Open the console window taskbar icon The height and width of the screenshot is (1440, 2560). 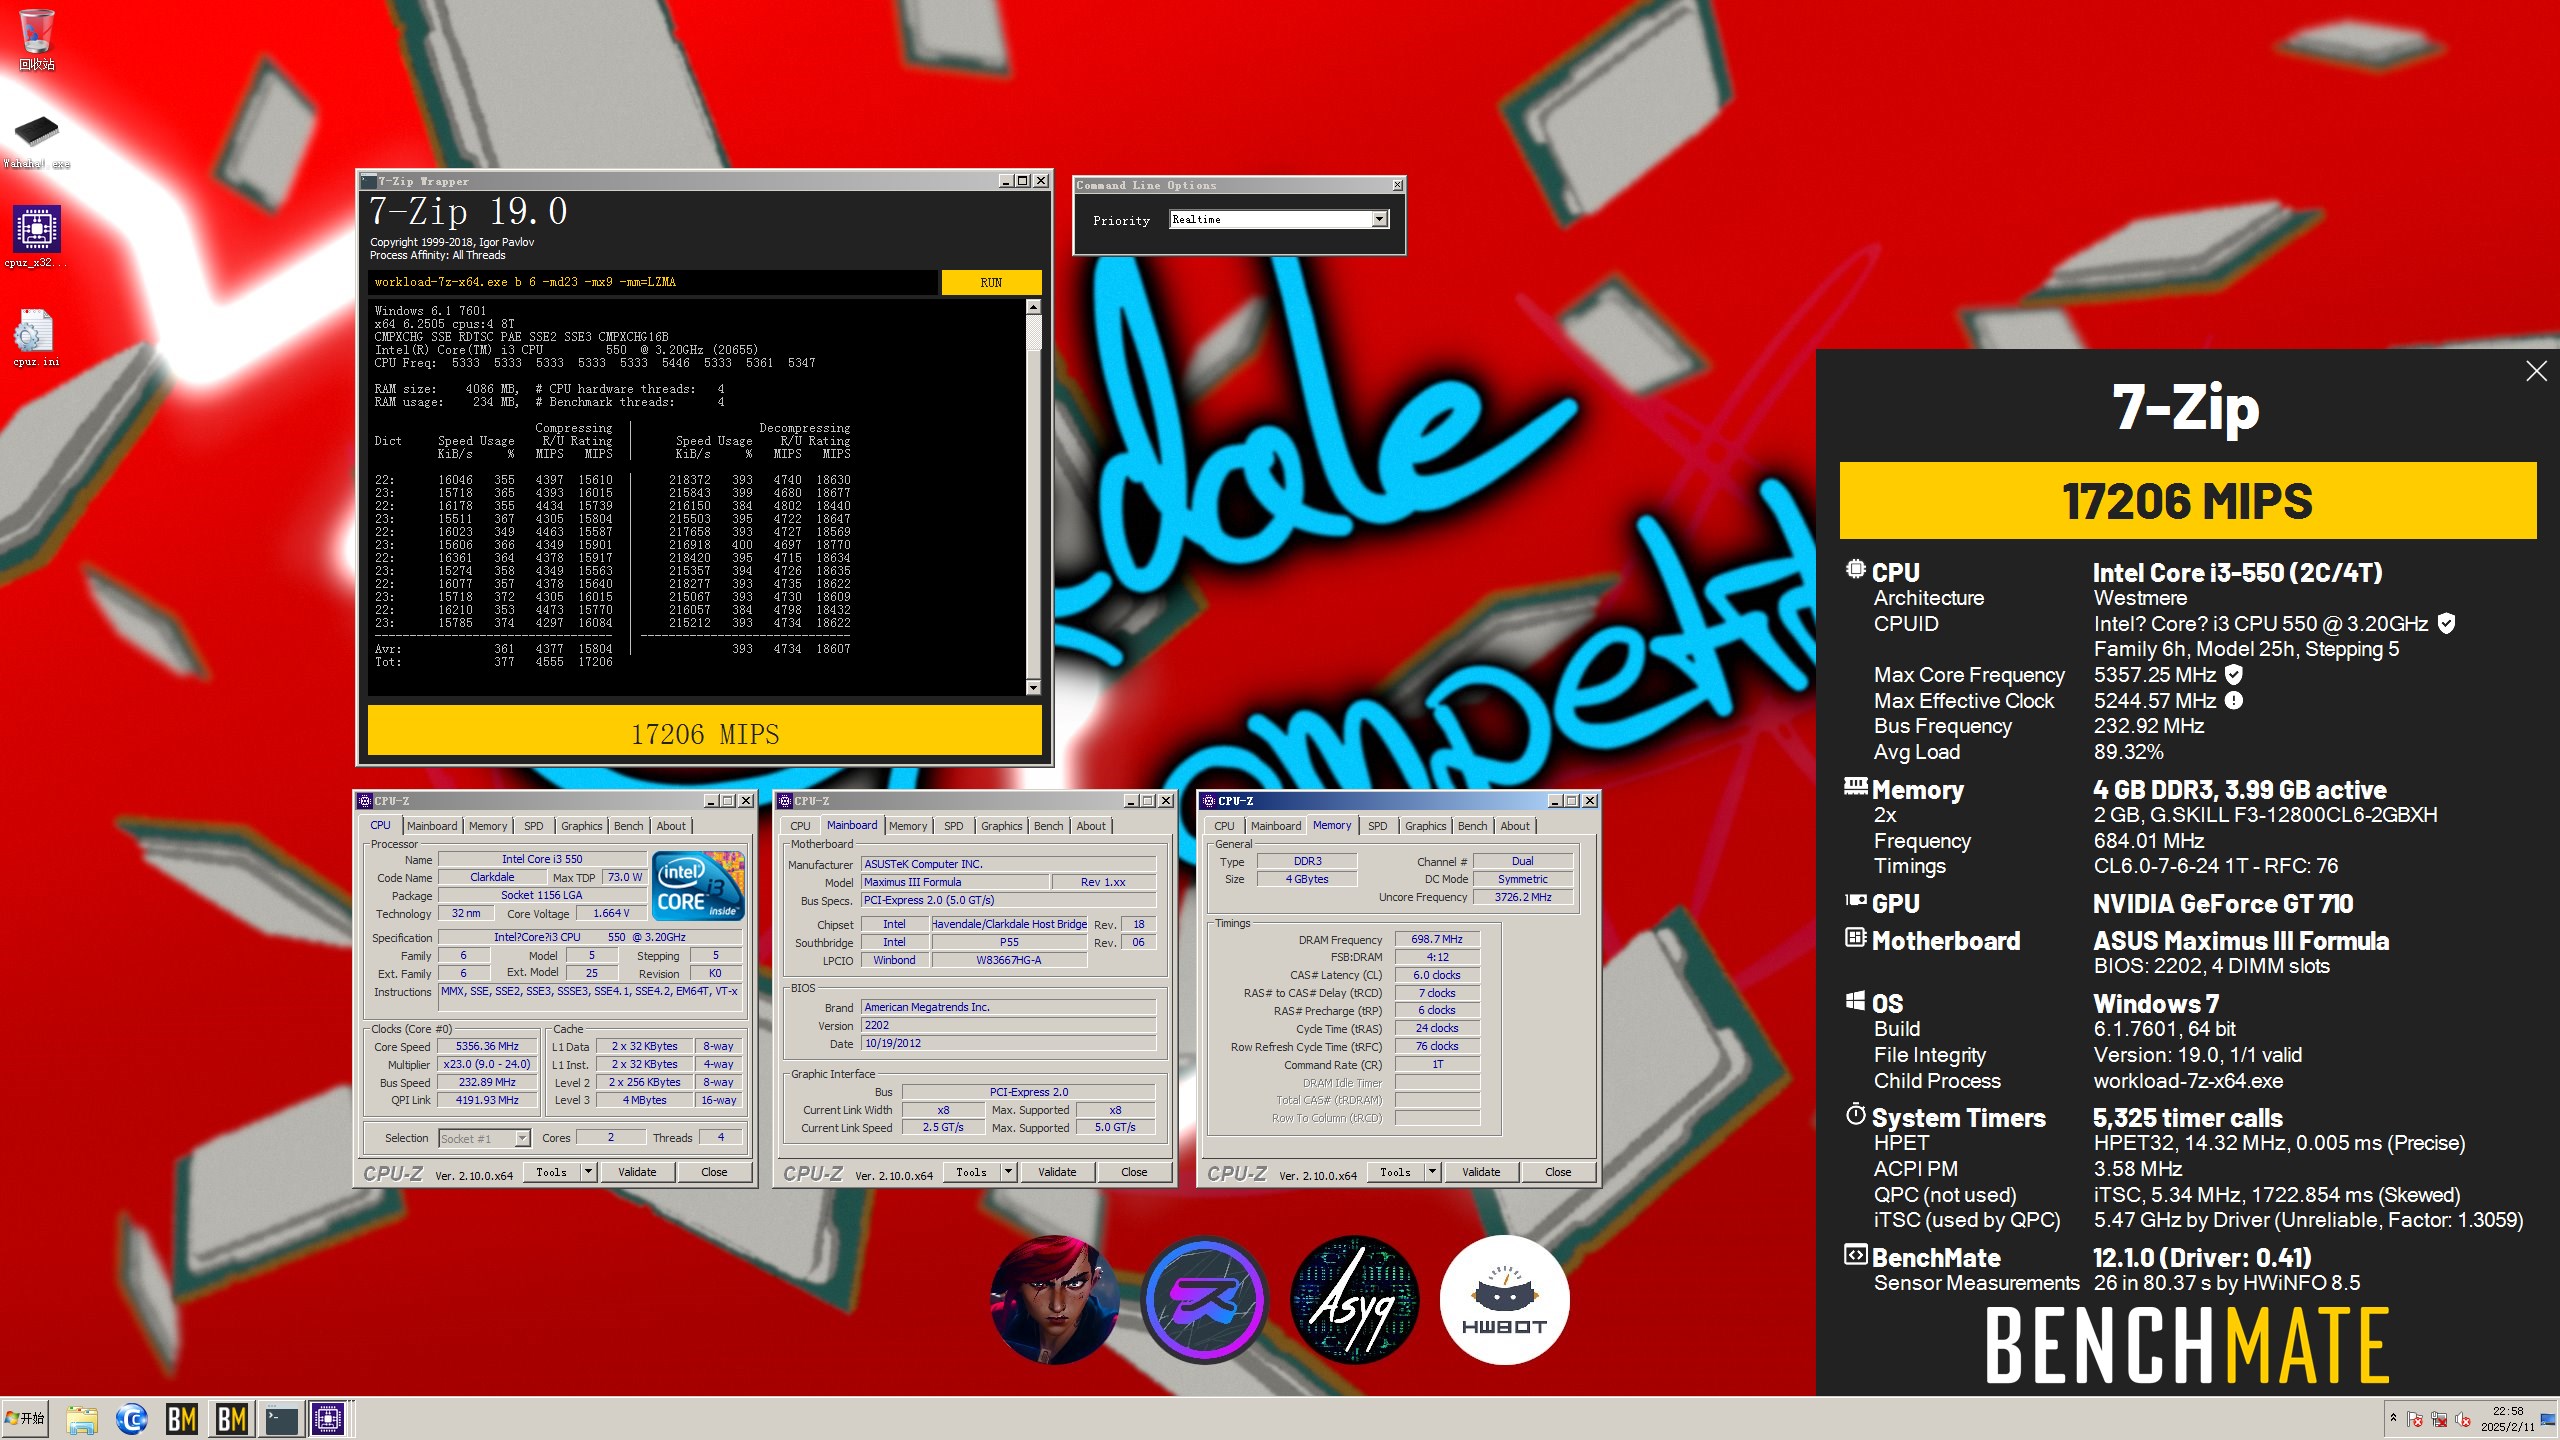(x=281, y=1419)
